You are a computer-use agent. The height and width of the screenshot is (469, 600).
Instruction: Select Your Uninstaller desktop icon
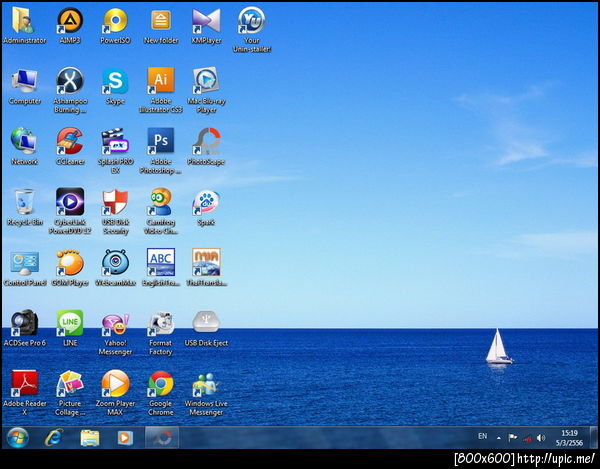click(251, 20)
